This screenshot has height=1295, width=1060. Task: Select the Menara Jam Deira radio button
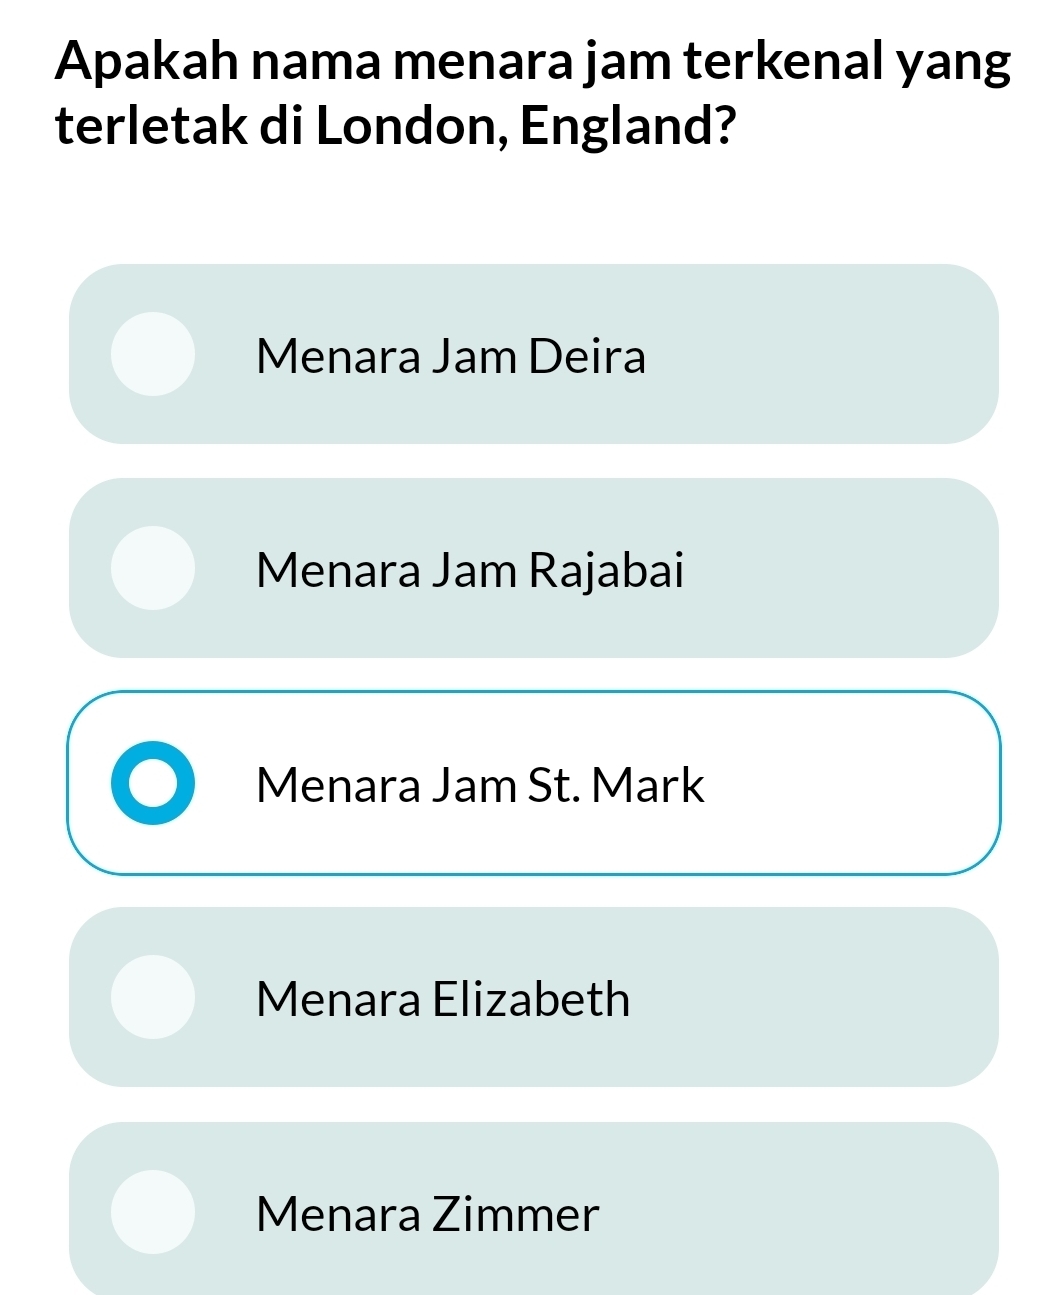click(152, 354)
